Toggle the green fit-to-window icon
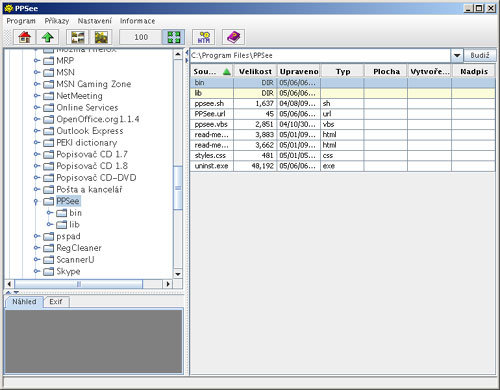Viewport: 500px width, 390px height. click(174, 37)
